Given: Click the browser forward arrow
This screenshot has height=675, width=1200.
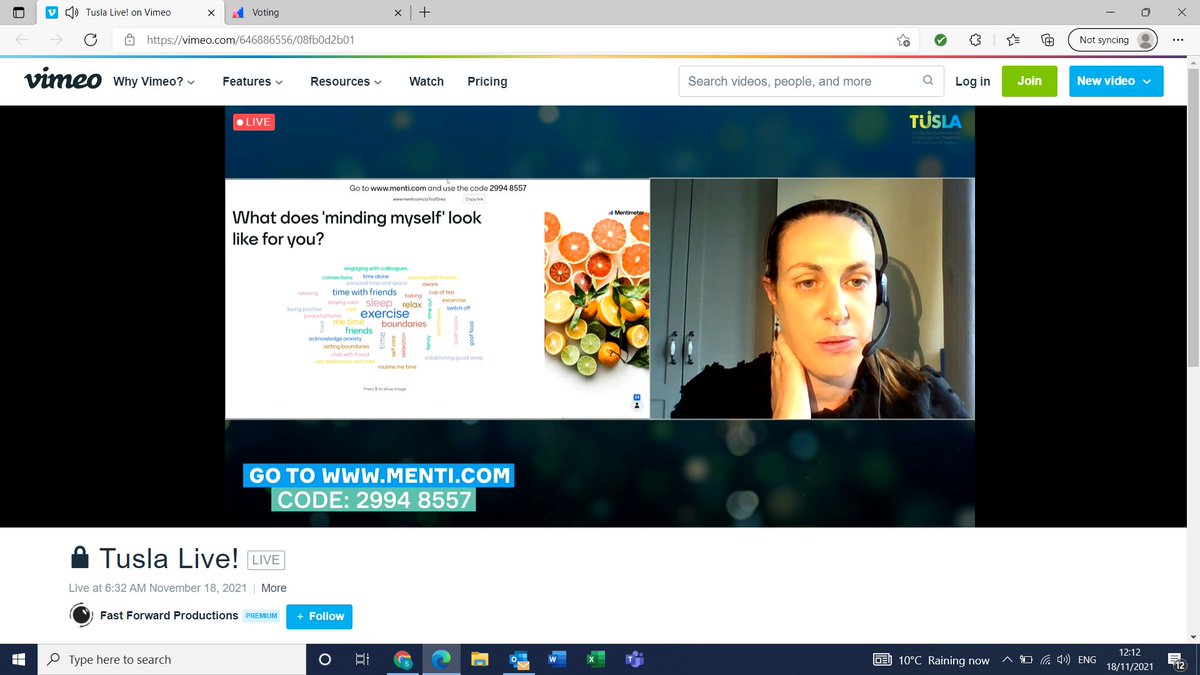Looking at the screenshot, I should click(x=56, y=40).
